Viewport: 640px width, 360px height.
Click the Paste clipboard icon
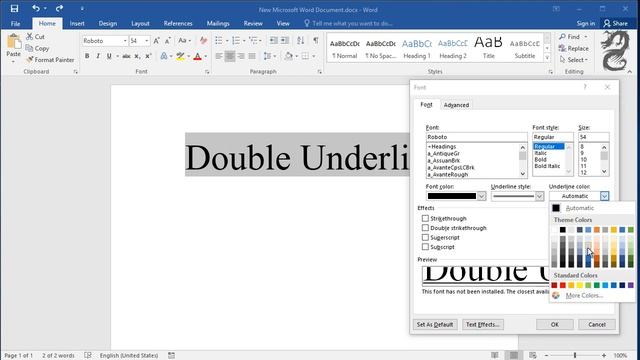click(x=13, y=42)
